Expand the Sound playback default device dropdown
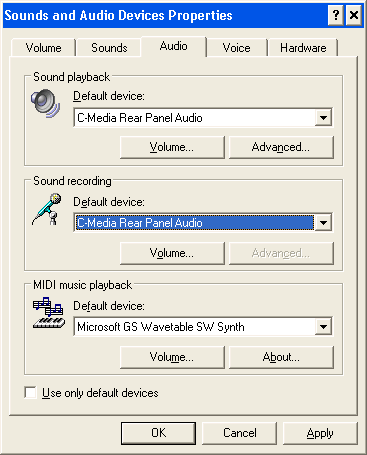367x455 pixels. click(323, 118)
